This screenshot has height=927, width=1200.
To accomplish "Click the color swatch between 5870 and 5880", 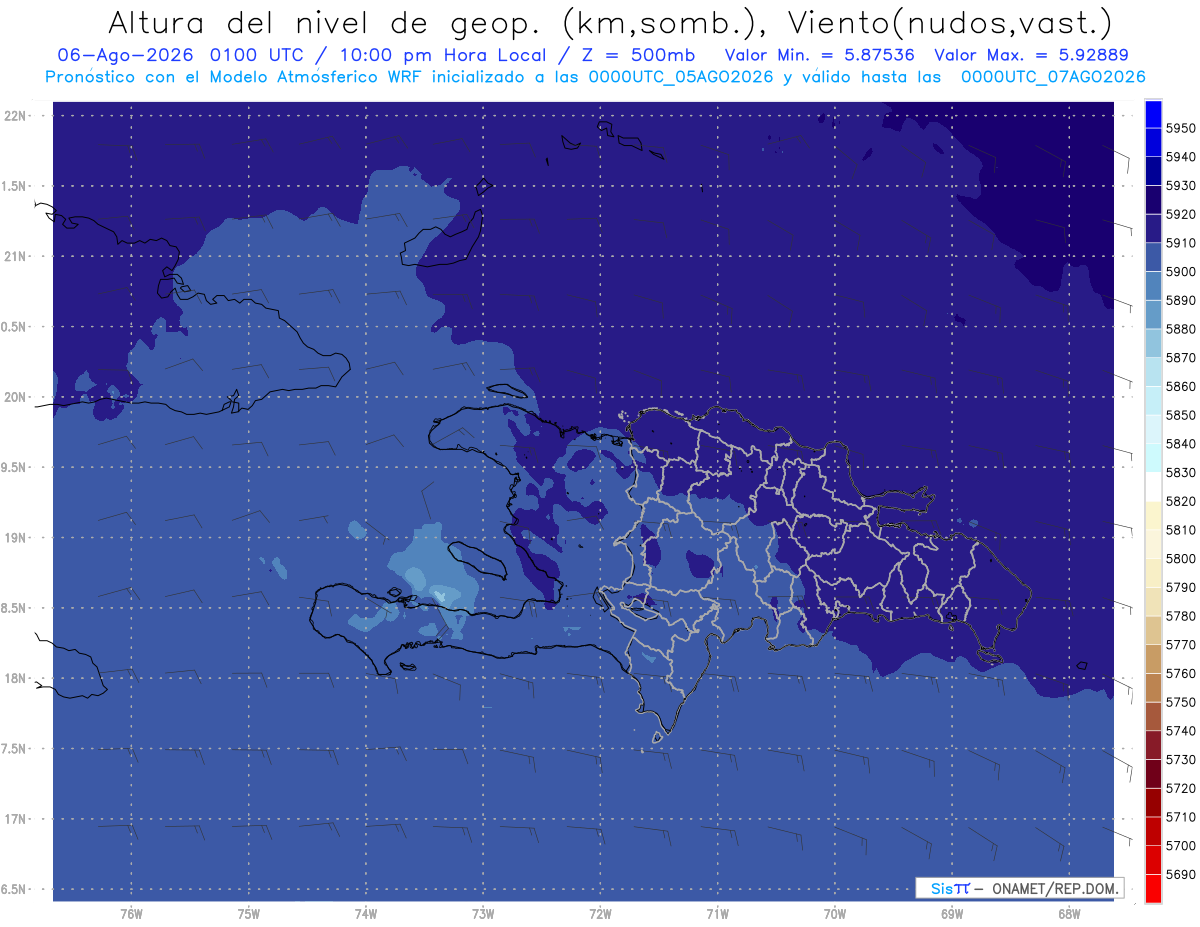I will 1153,343.
